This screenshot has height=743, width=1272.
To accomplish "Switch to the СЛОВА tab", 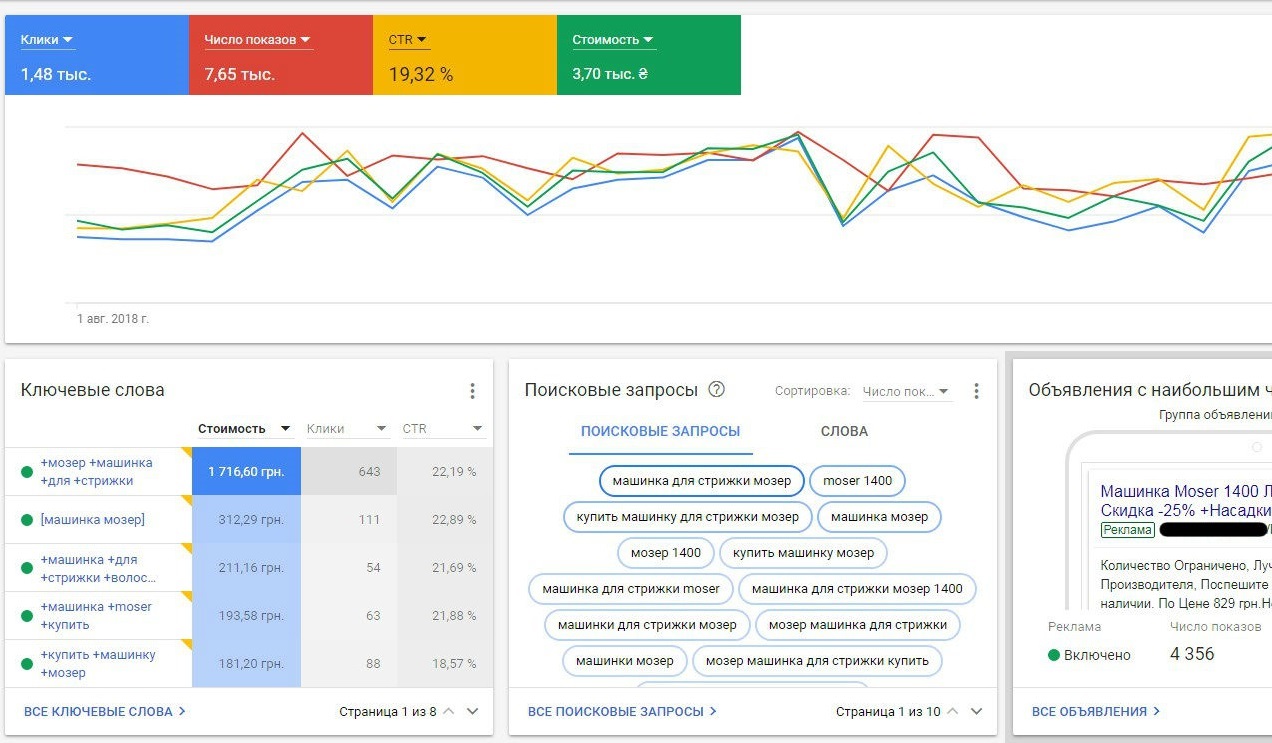I will (x=844, y=432).
